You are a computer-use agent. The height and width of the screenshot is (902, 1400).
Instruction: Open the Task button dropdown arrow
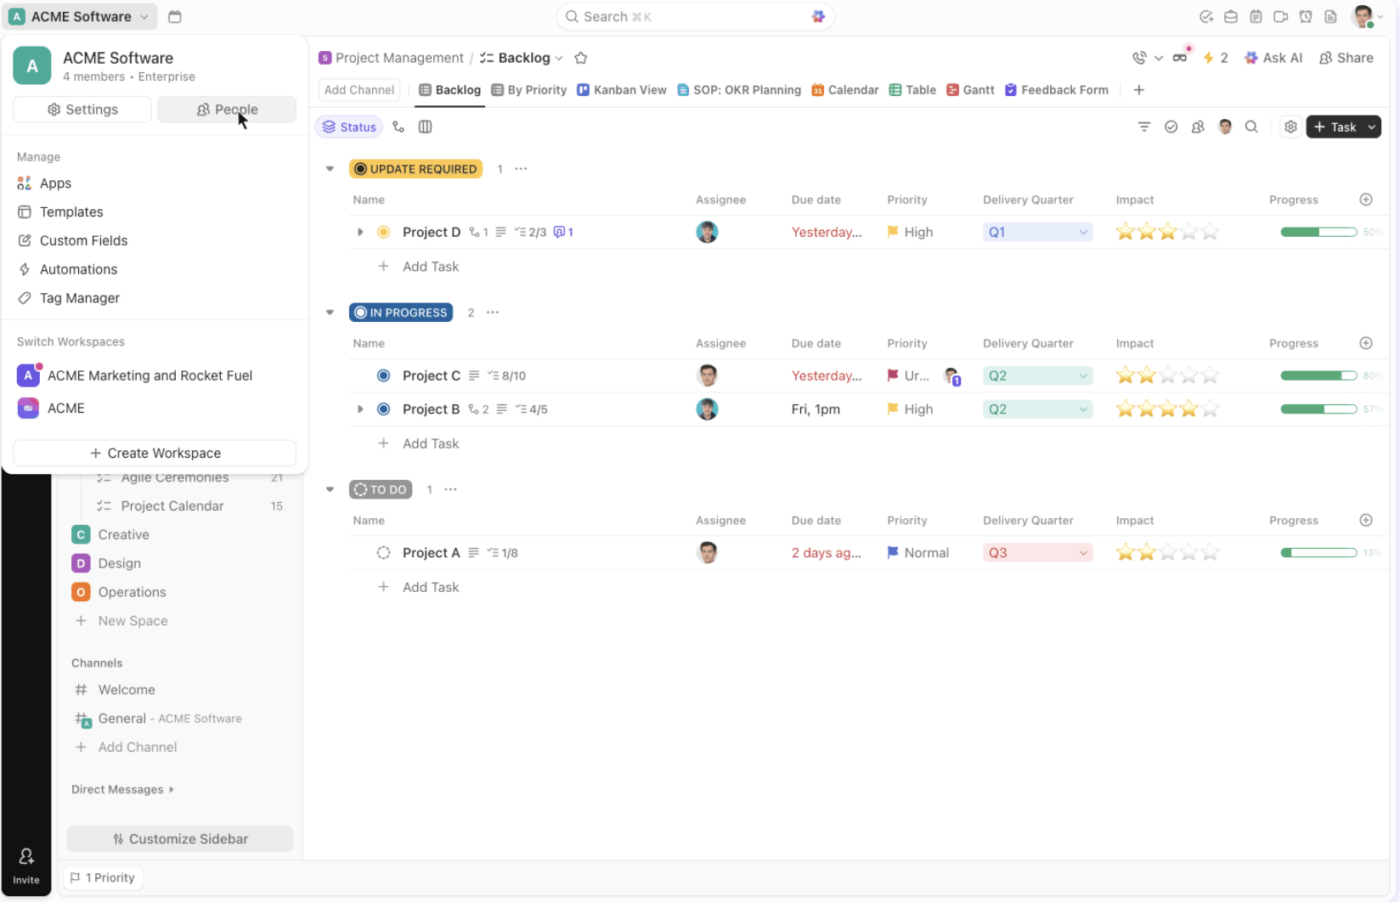click(x=1372, y=127)
